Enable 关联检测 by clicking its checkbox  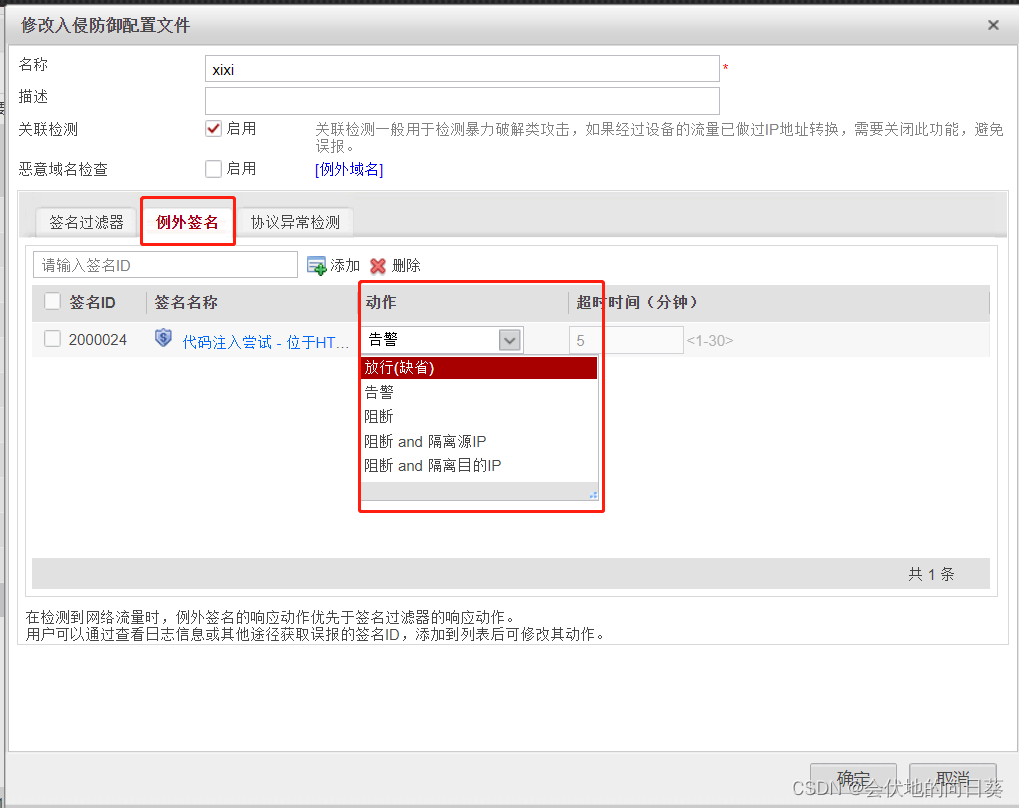(212, 128)
